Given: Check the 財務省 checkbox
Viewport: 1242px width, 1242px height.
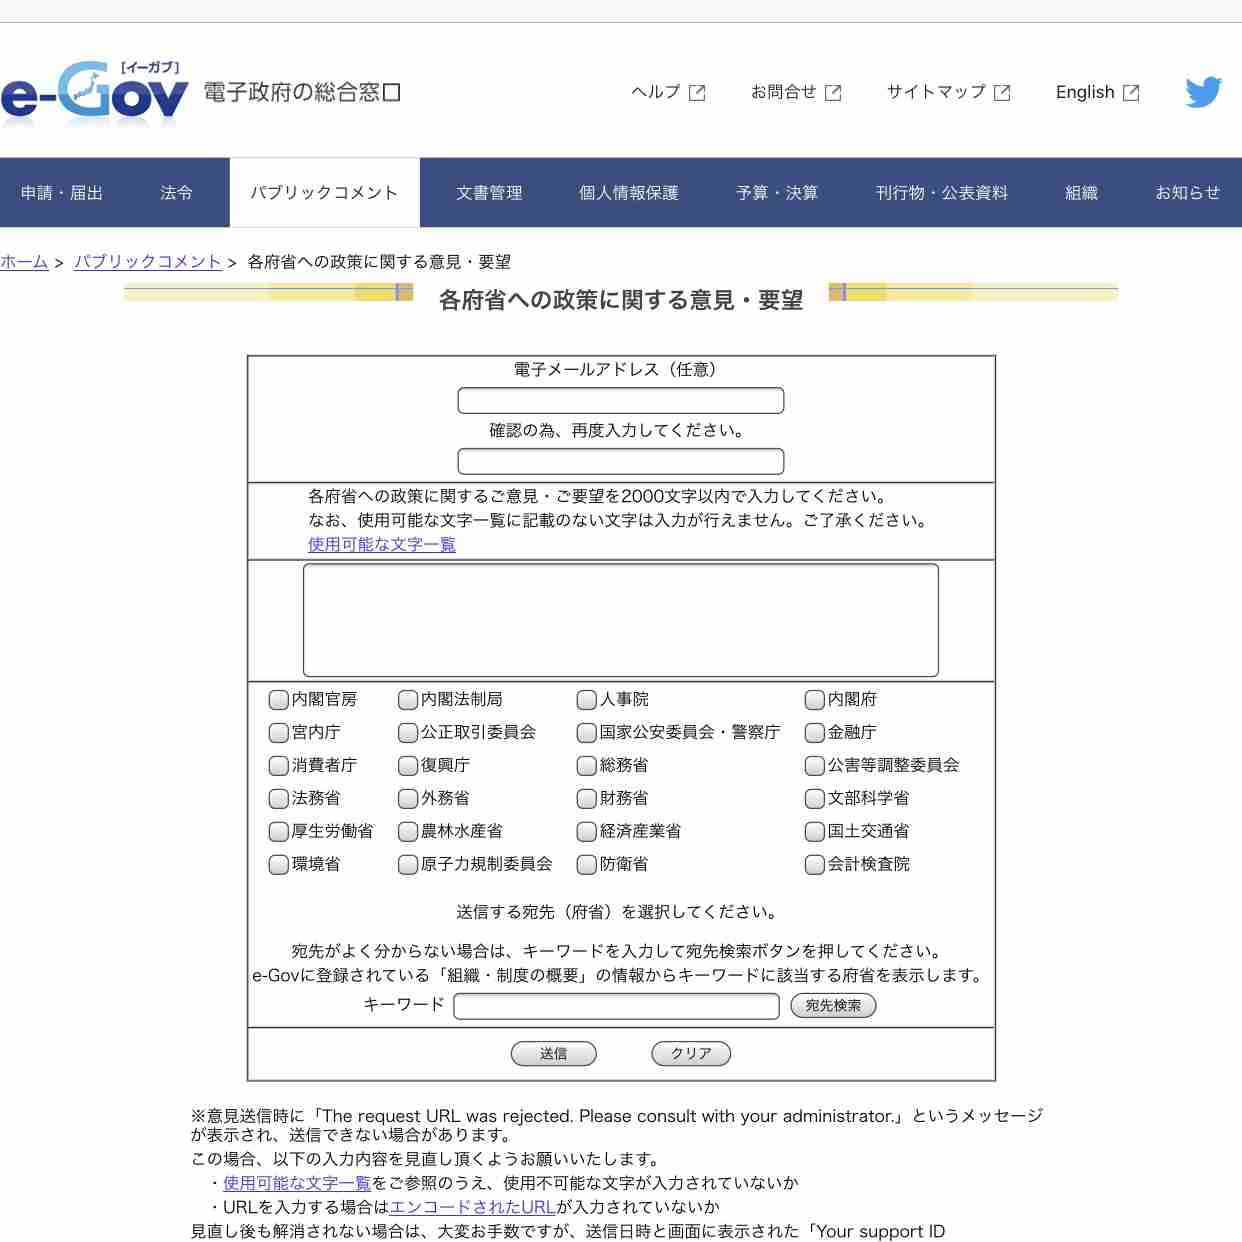Looking at the screenshot, I should (587, 799).
